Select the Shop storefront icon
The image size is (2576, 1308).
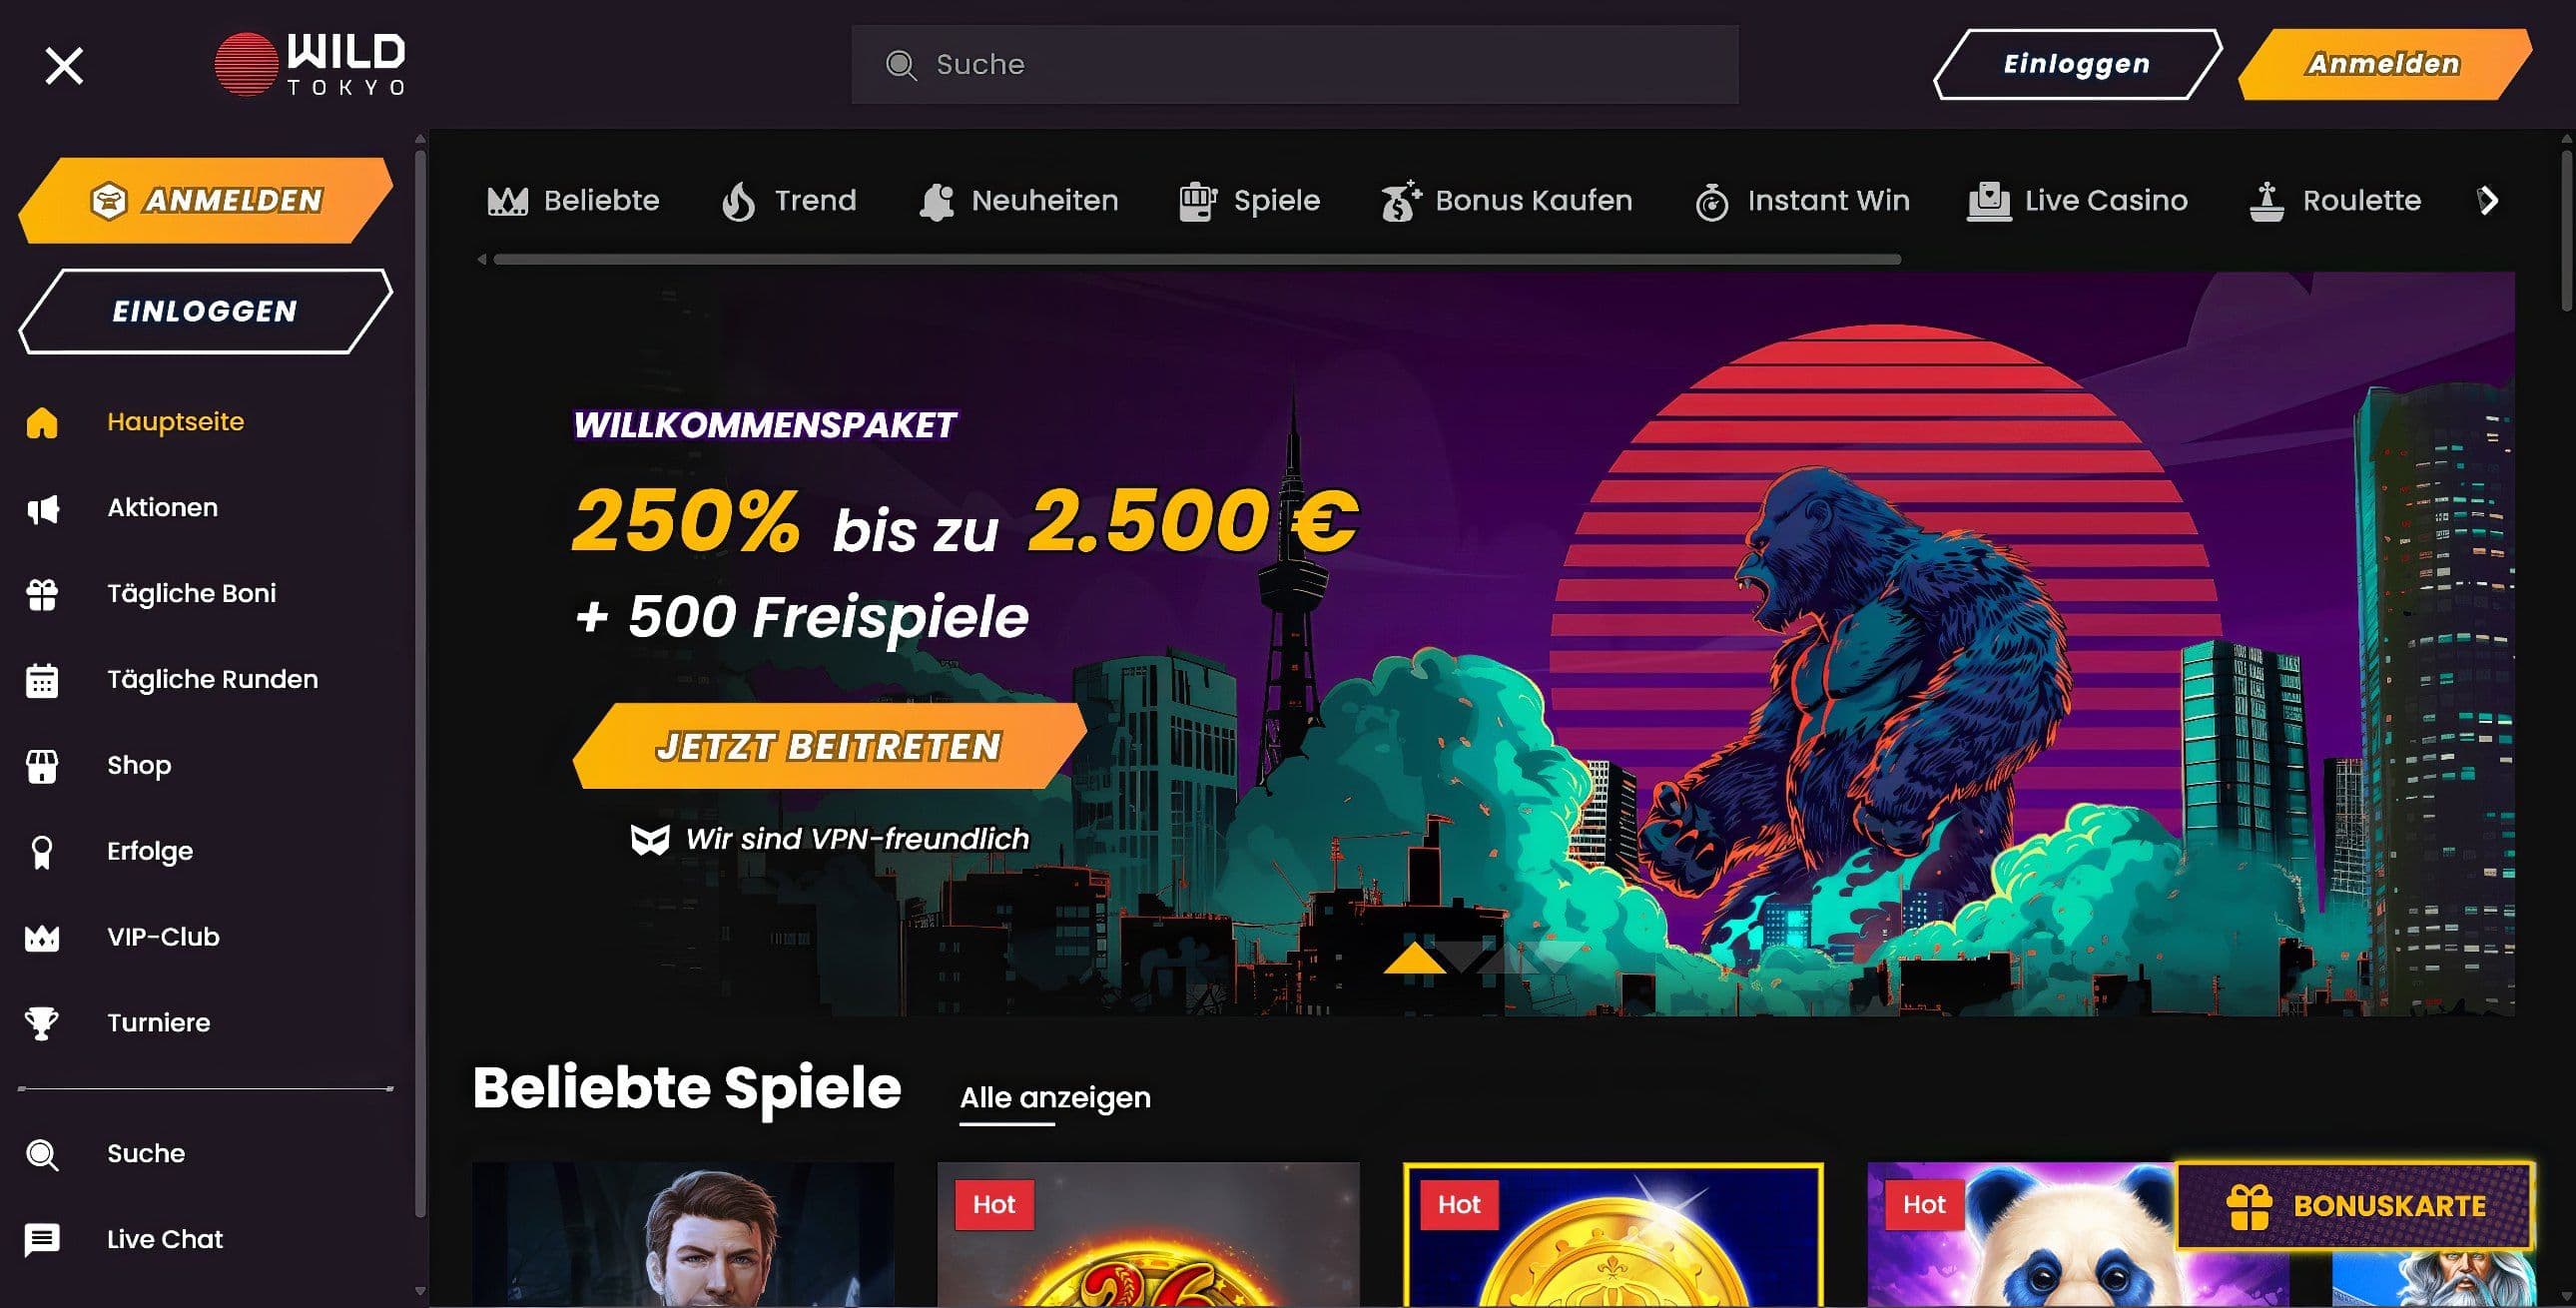point(42,767)
